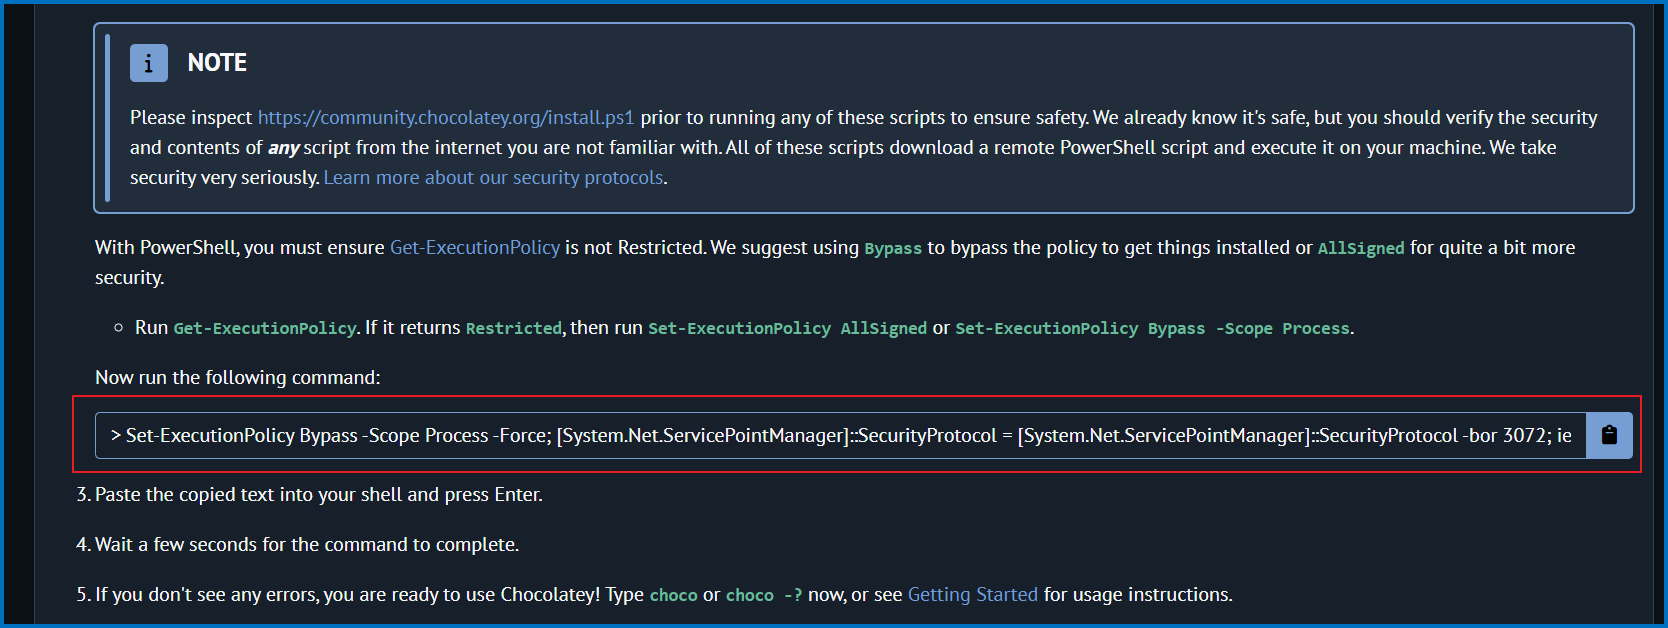Image resolution: width=1668 pixels, height=628 pixels.
Task: Click the code Set-ExecutionPolicy AllSigned
Action: click(x=788, y=328)
